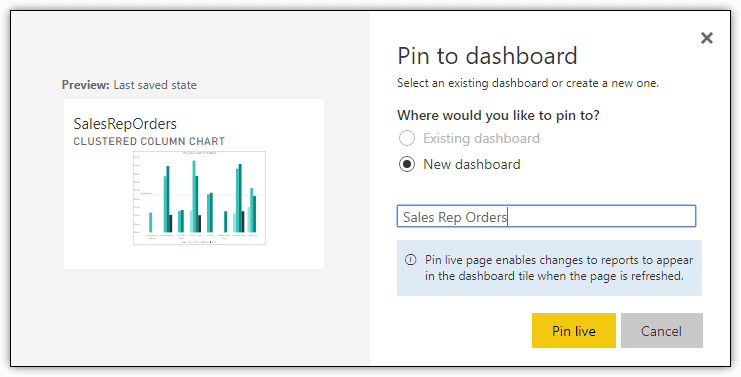Click the New dashboard label text
The width and height of the screenshot is (741, 377).
(472, 164)
